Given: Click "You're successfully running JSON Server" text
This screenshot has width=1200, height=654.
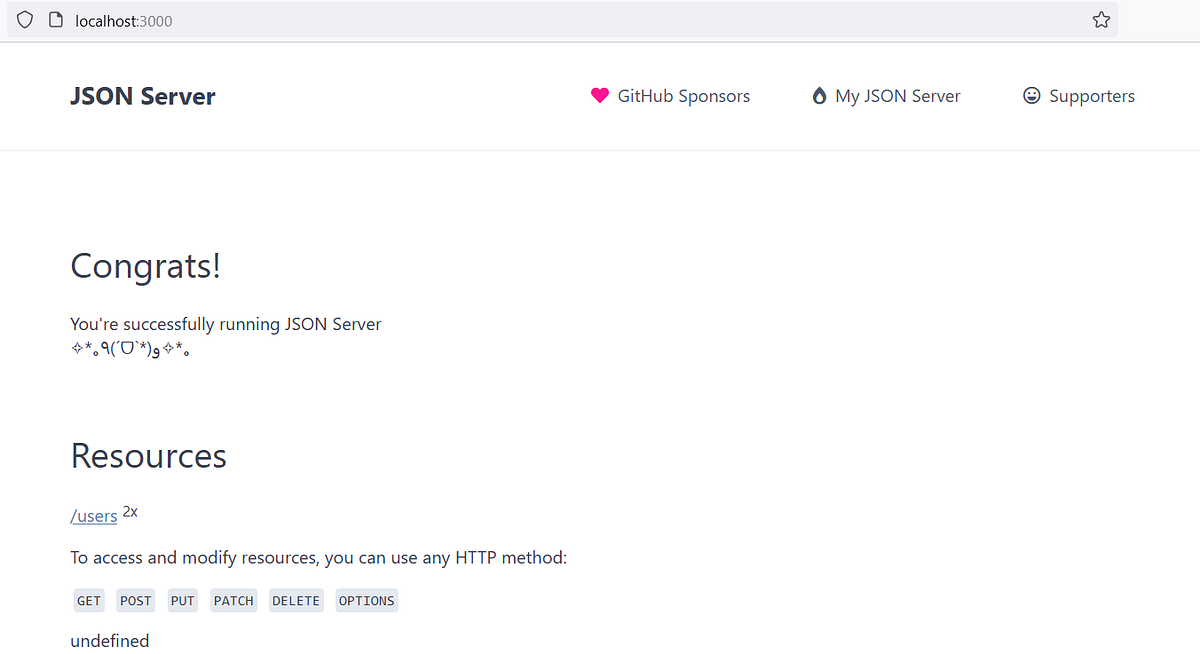Looking at the screenshot, I should click(x=226, y=324).
